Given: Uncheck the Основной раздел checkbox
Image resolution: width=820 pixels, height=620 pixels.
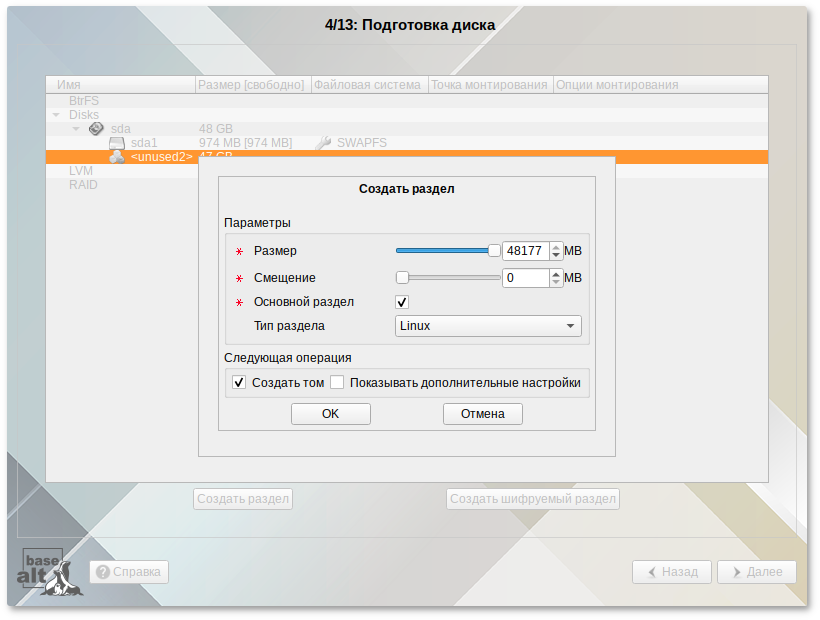Looking at the screenshot, I should click(402, 301).
